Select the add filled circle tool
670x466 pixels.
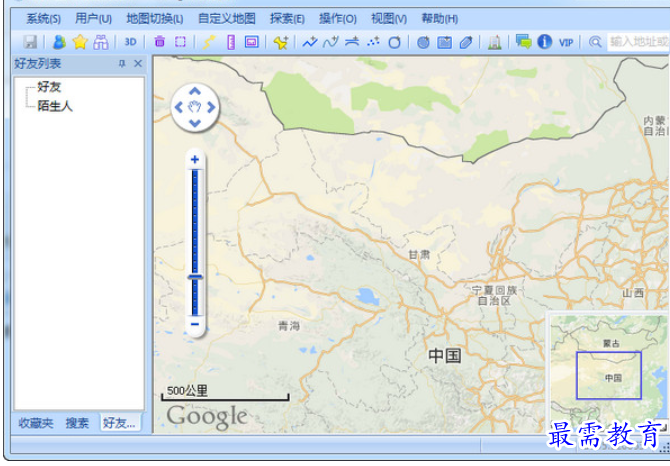point(423,42)
